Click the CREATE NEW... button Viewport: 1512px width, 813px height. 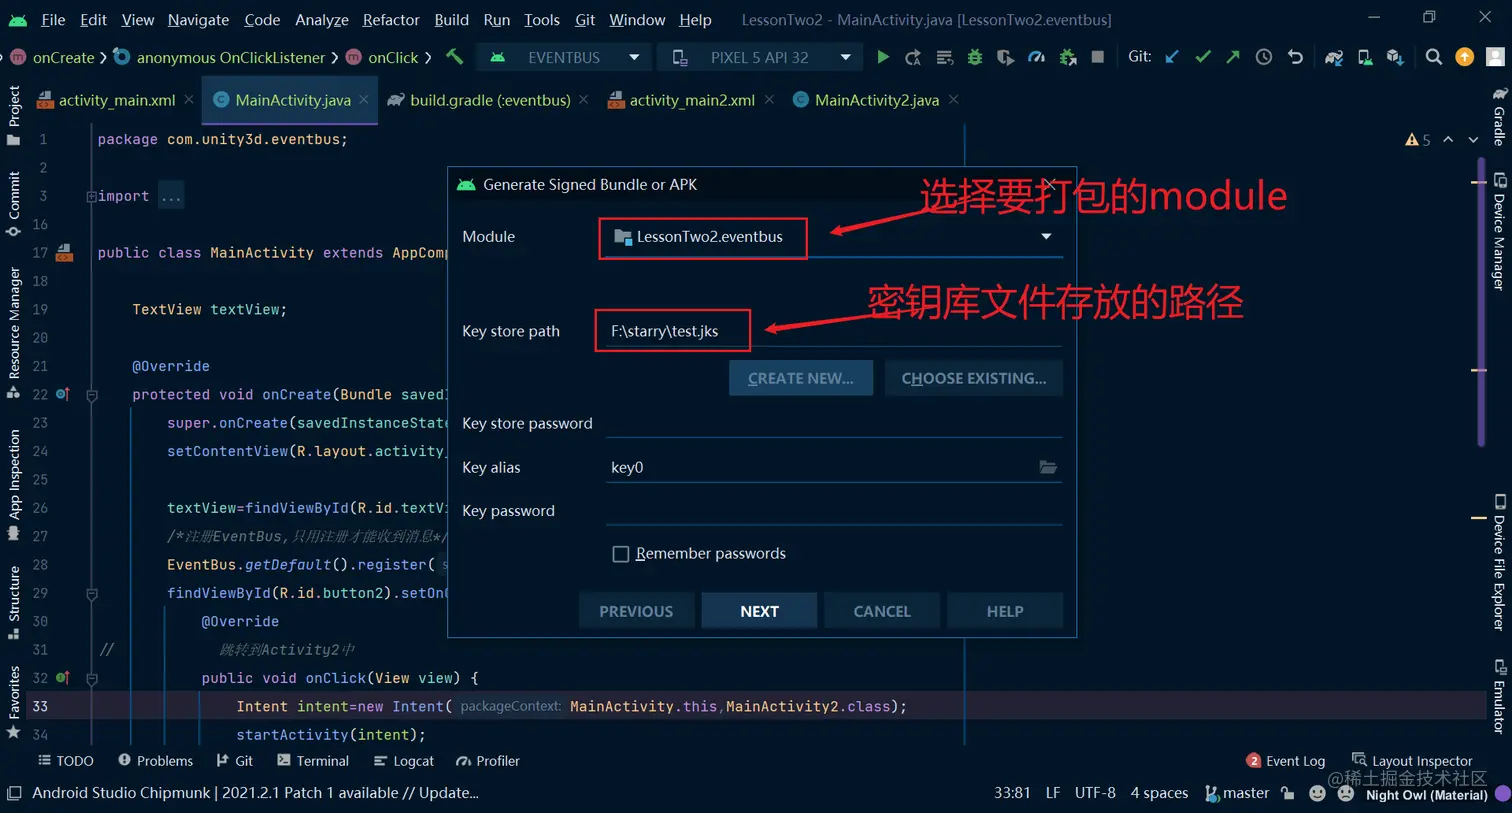coord(801,378)
